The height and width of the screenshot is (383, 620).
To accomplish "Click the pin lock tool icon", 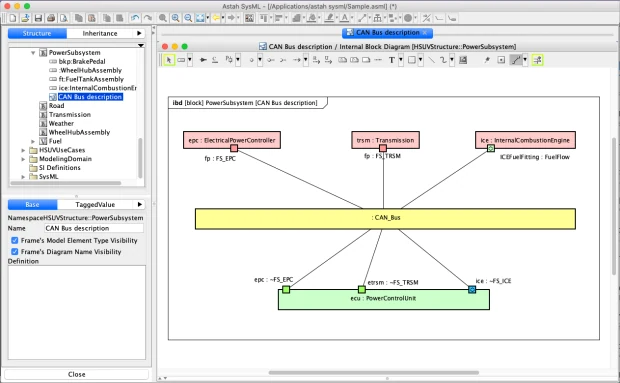I will 487,60.
